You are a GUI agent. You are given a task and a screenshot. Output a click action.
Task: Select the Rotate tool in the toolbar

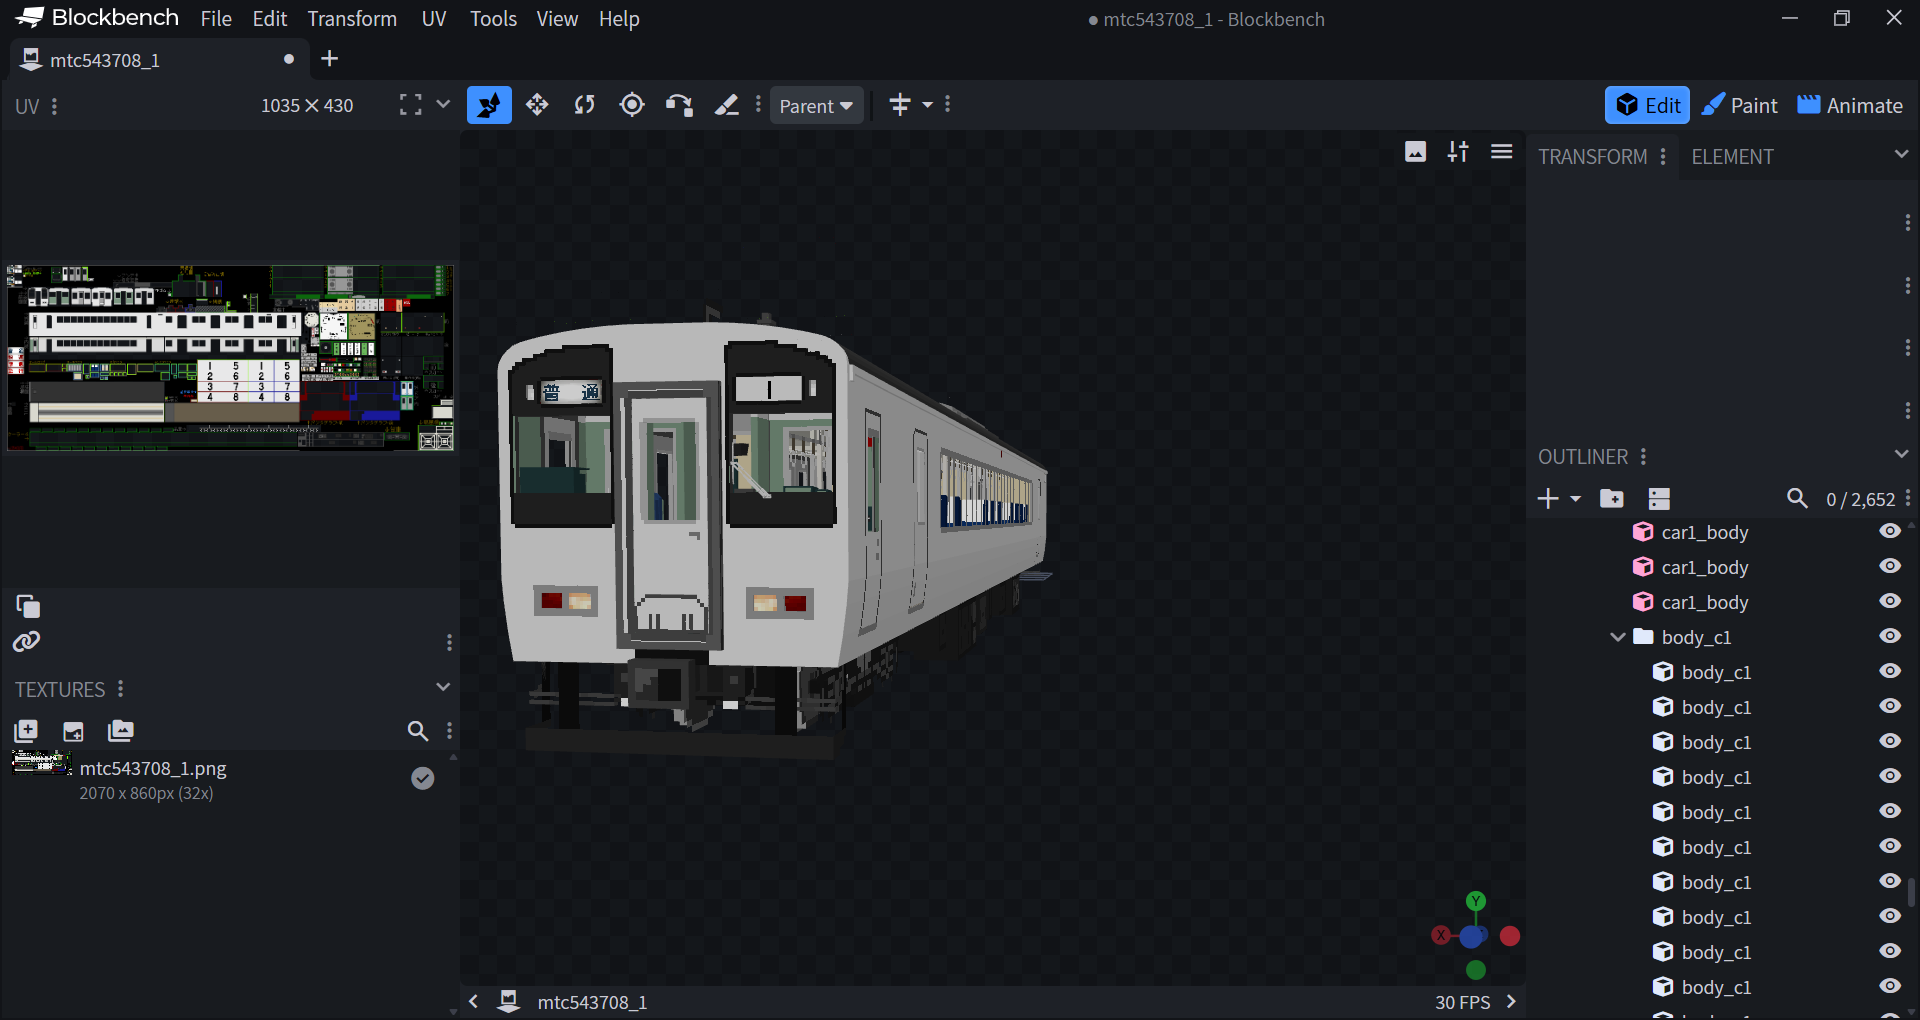[x=585, y=105]
